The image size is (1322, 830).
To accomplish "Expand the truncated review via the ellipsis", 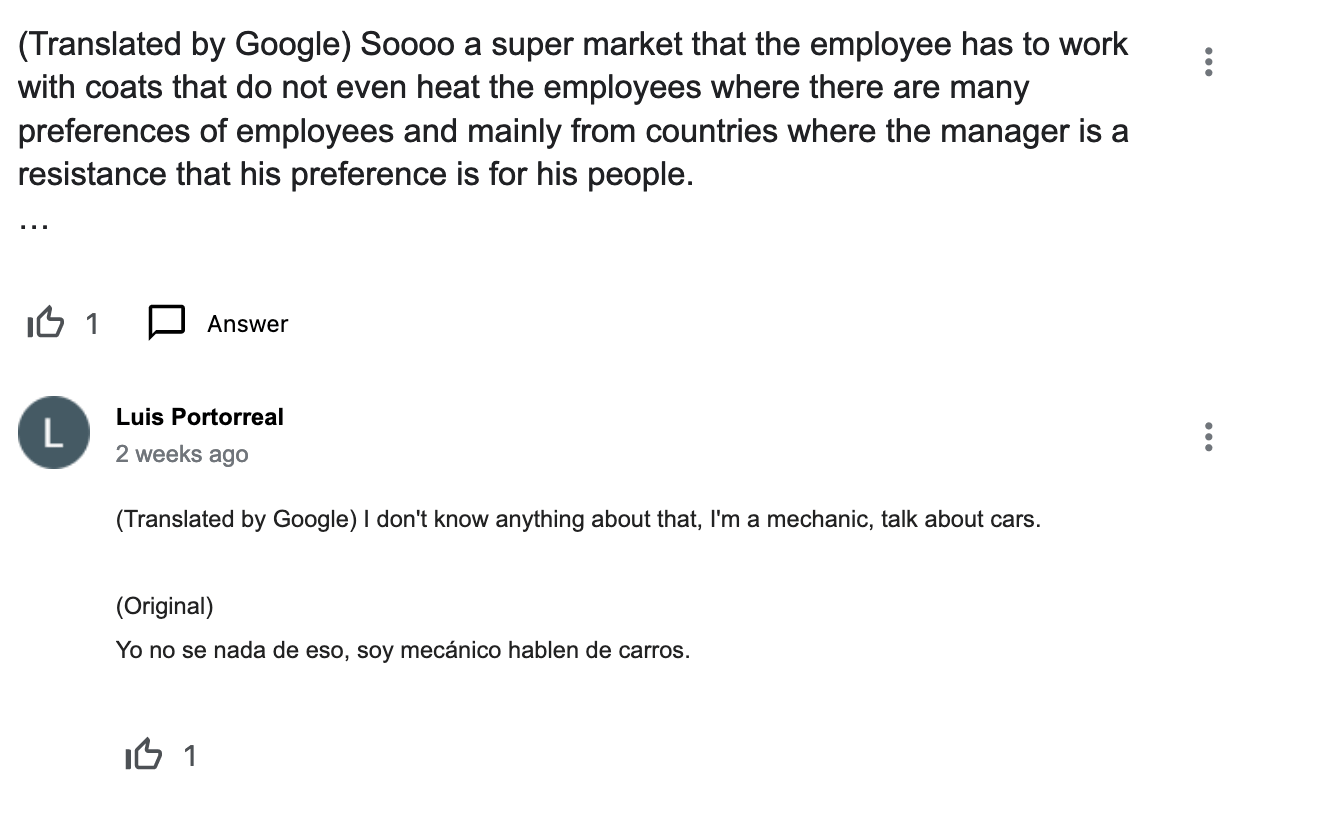I will click(x=33, y=223).
